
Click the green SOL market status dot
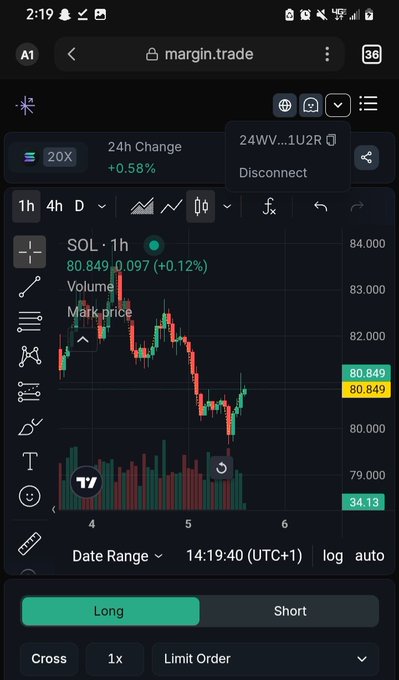[154, 246]
